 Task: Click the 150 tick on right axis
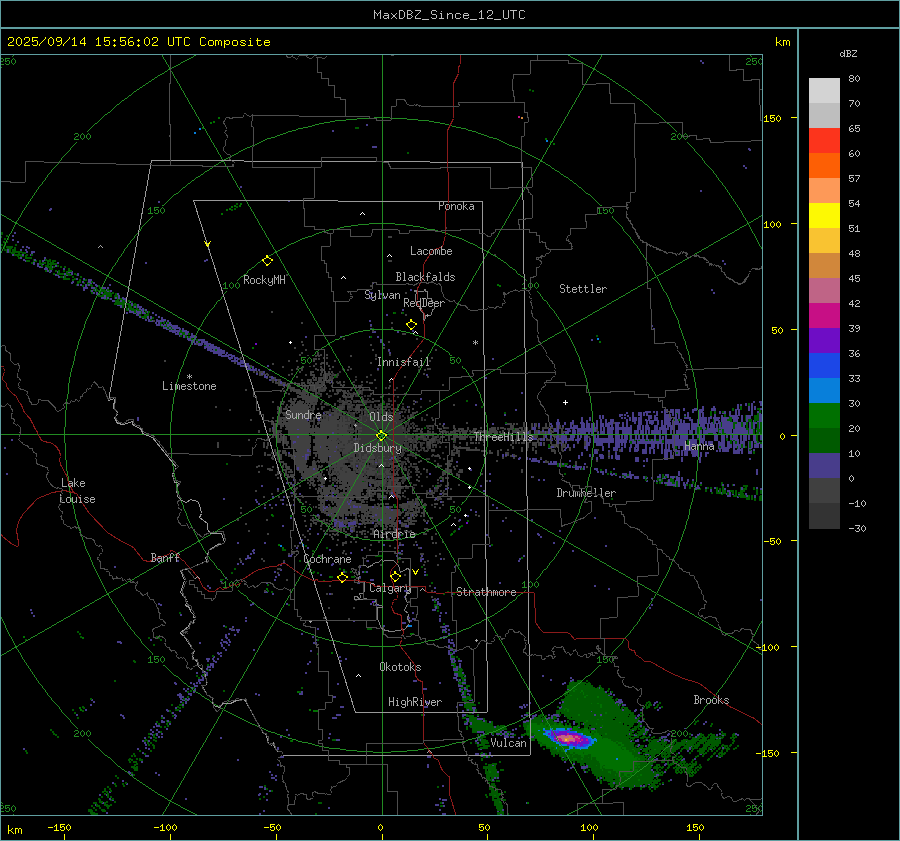[x=773, y=118]
